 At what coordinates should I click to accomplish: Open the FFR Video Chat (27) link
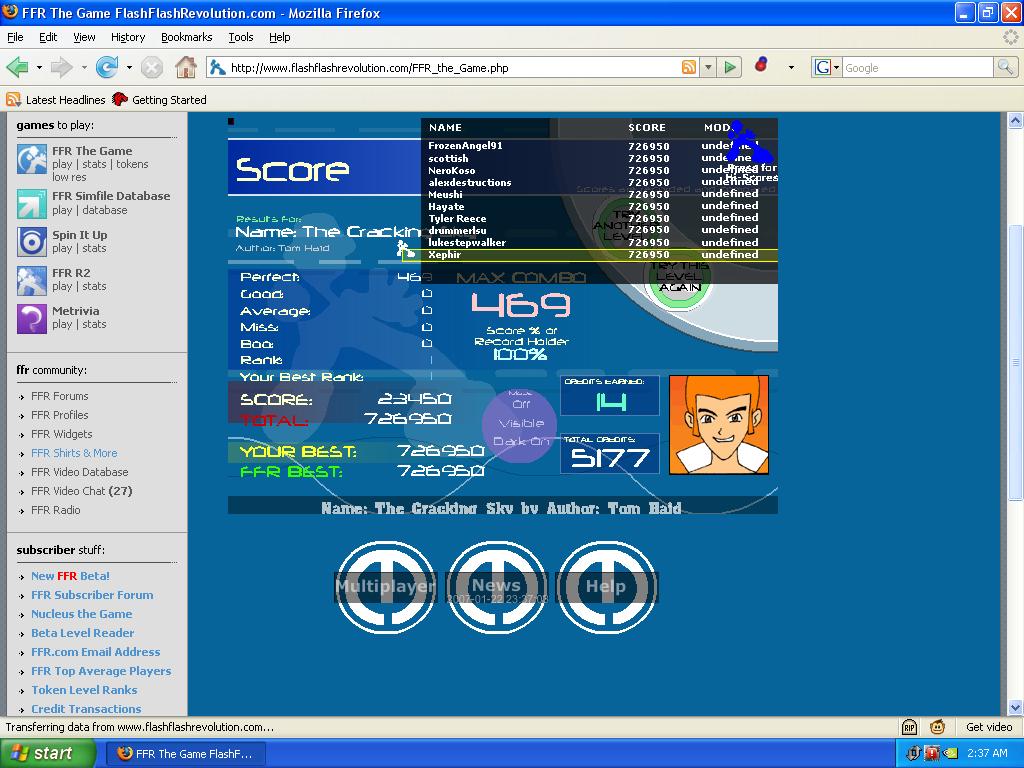(82, 490)
